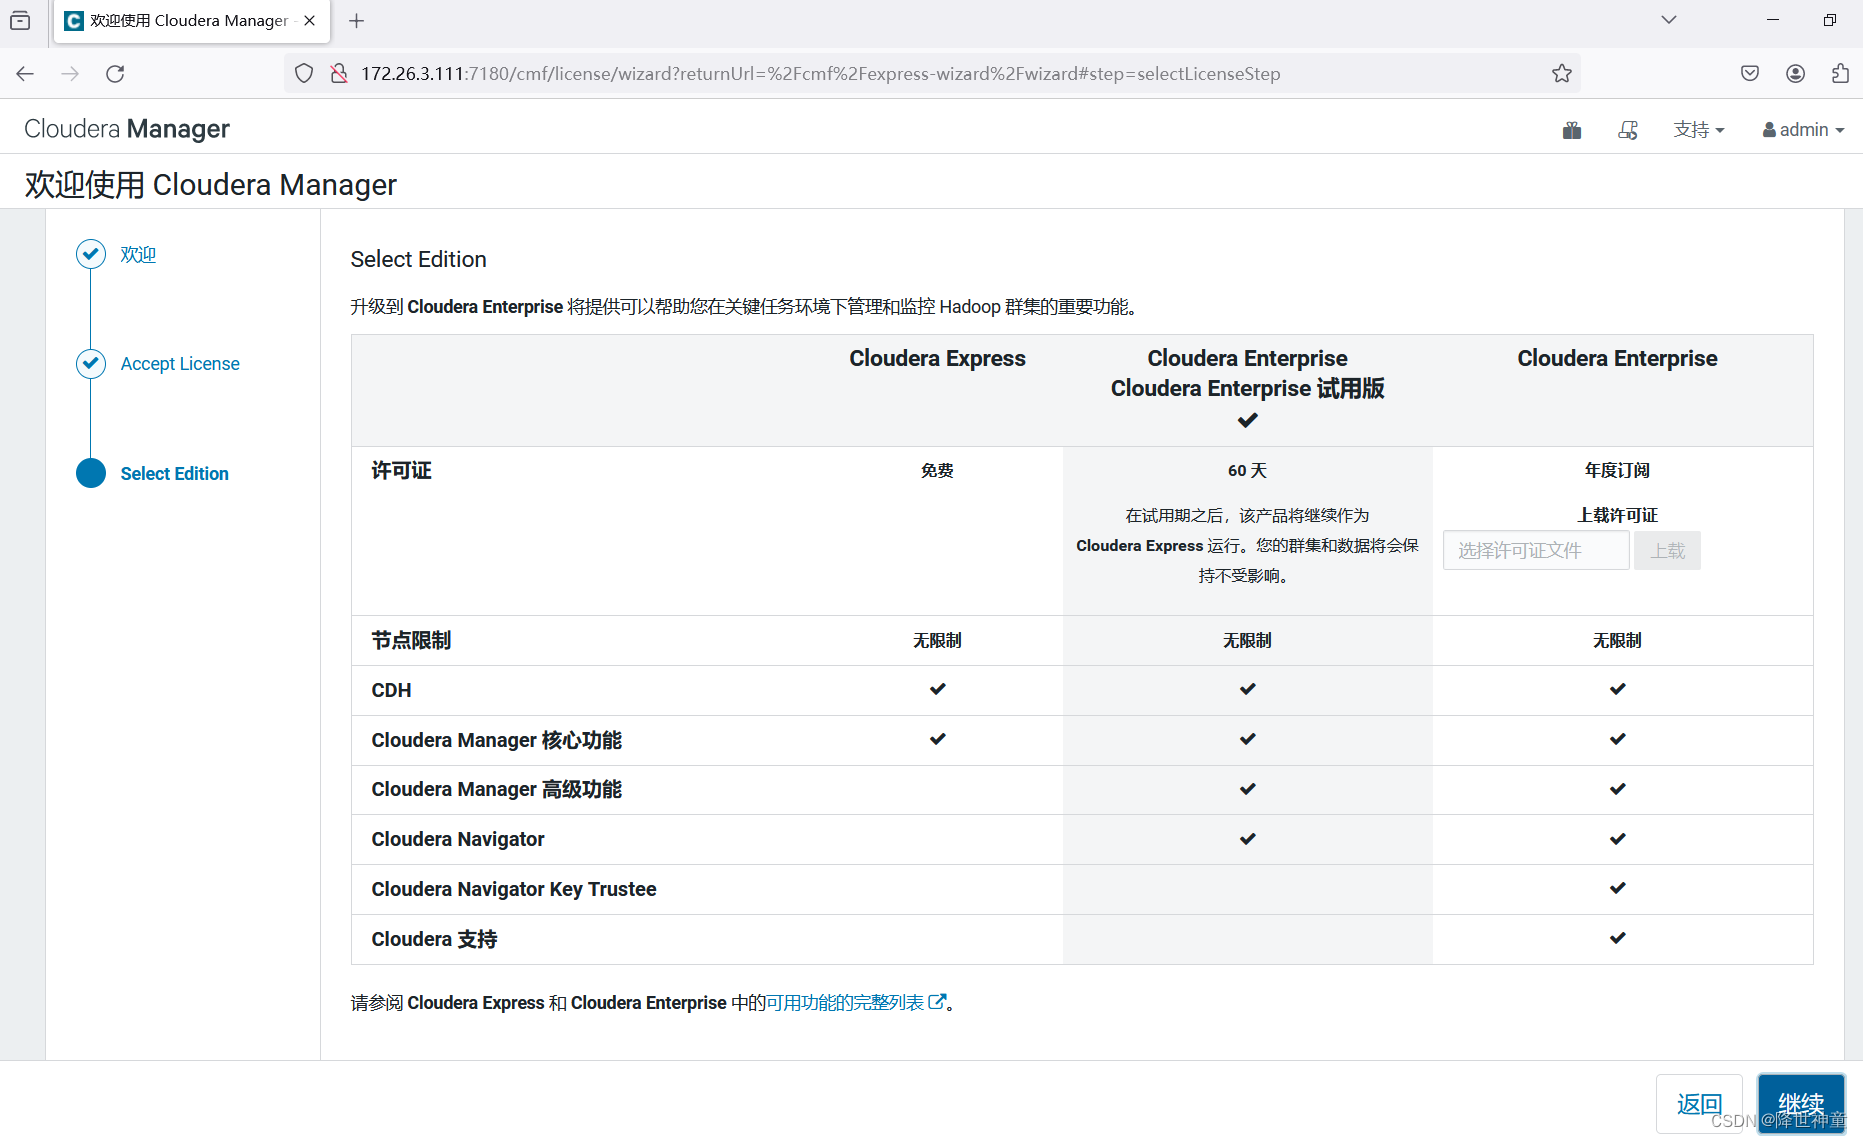Viewport: 1863px width, 1139px height.
Task: Bookmark this page with star icon
Action: click(x=1562, y=73)
